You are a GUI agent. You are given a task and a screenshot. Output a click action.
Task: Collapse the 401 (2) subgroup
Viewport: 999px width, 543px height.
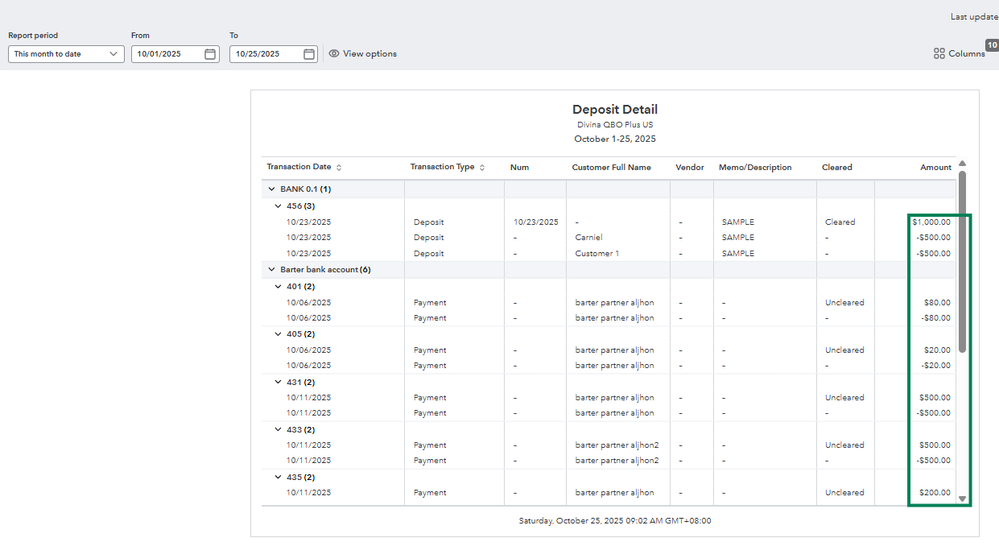pyautogui.click(x=279, y=286)
